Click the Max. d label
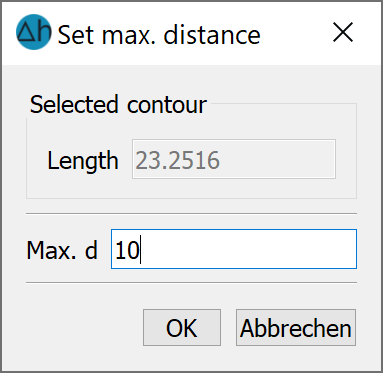This screenshot has width=383, height=373. tap(62, 250)
